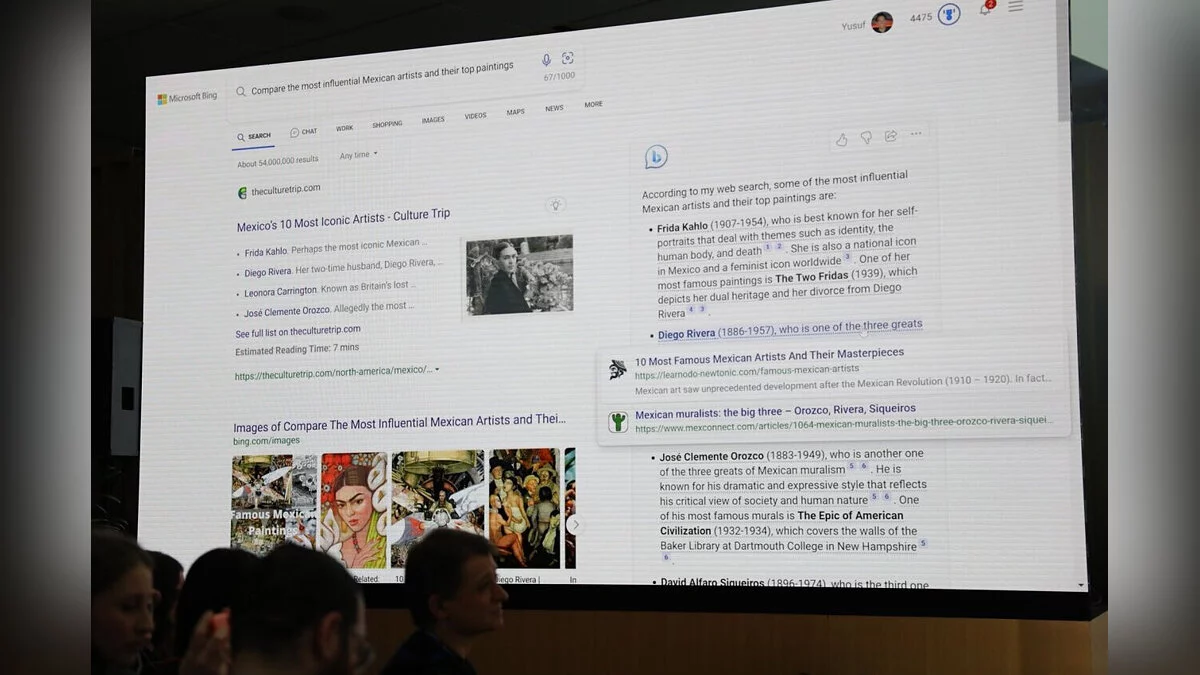The image size is (1200, 675).
Task: Click the Frida Kahlo list item link
Action: click(x=266, y=252)
